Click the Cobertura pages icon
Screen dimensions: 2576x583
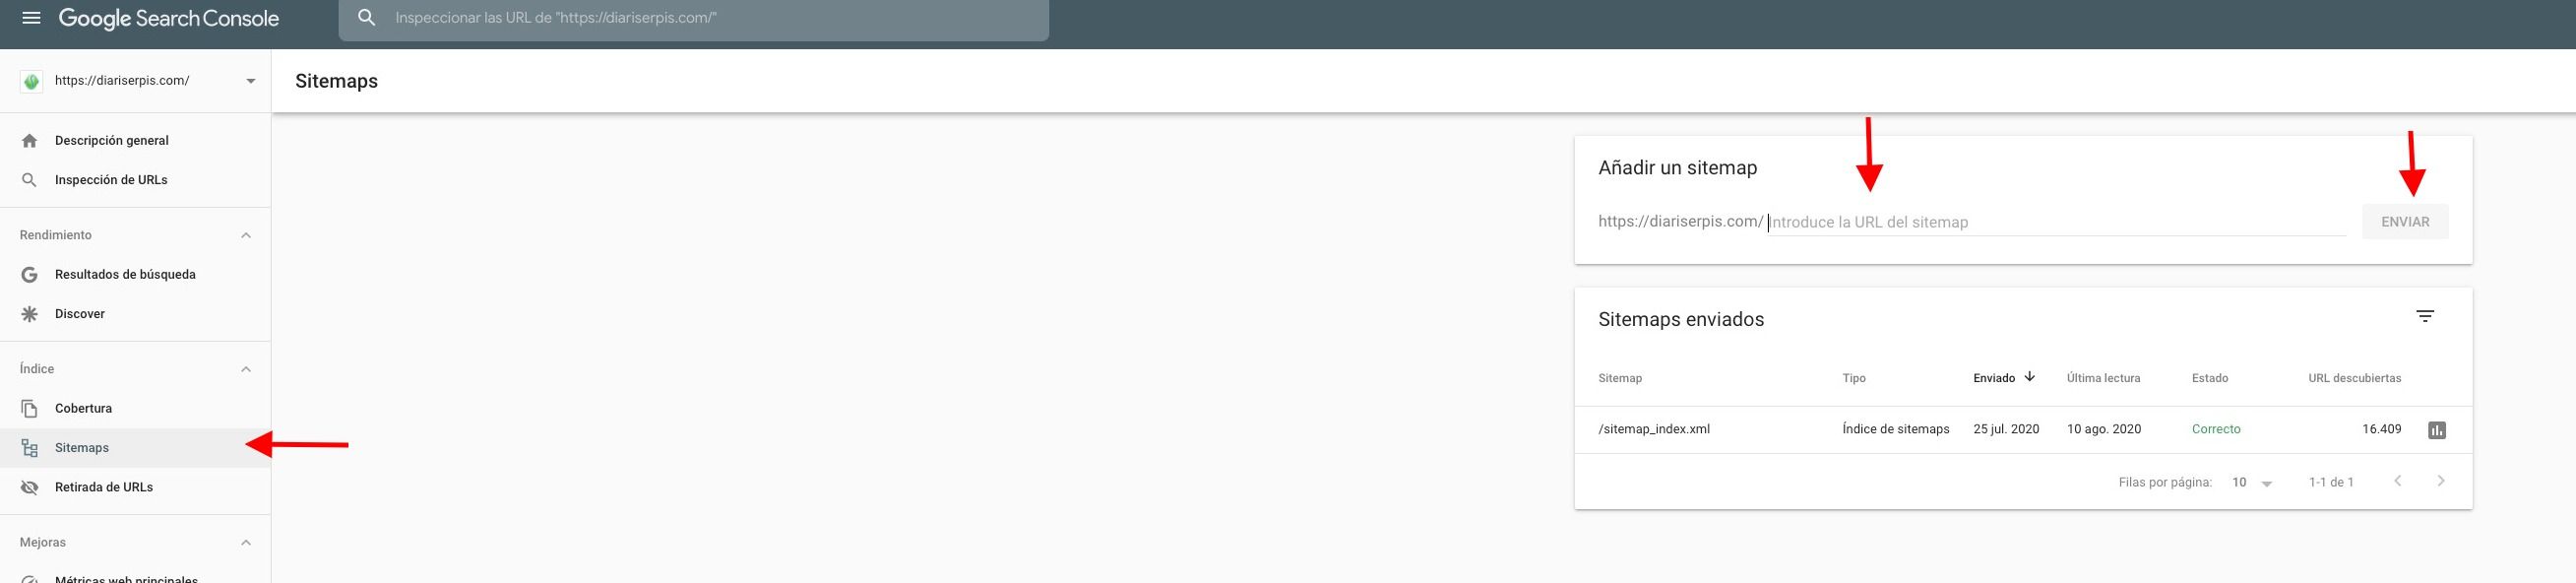30,408
